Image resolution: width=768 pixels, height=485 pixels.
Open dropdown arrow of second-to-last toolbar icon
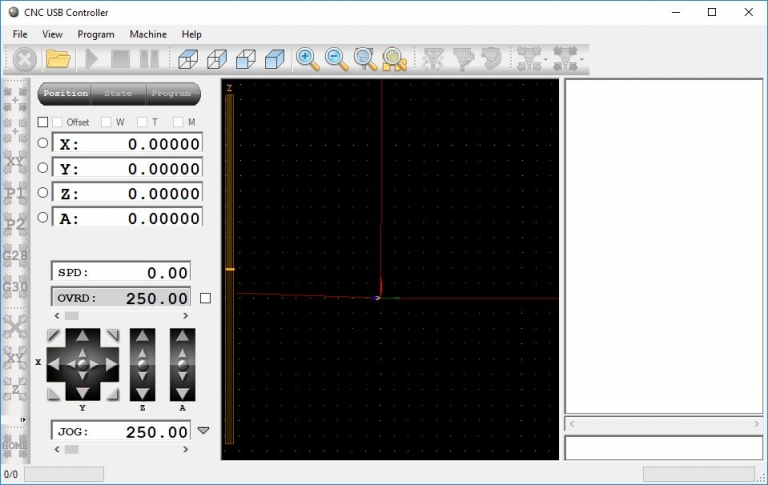pyautogui.click(x=546, y=60)
